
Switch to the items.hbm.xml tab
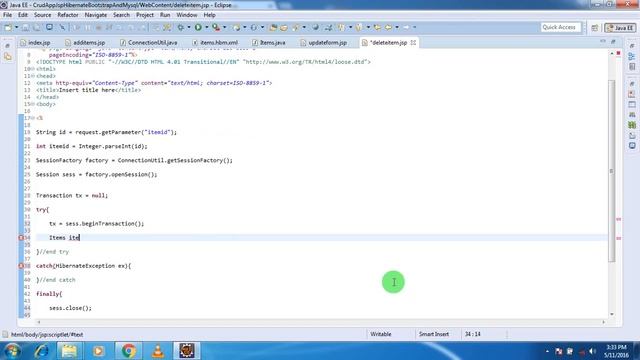click(x=215, y=42)
